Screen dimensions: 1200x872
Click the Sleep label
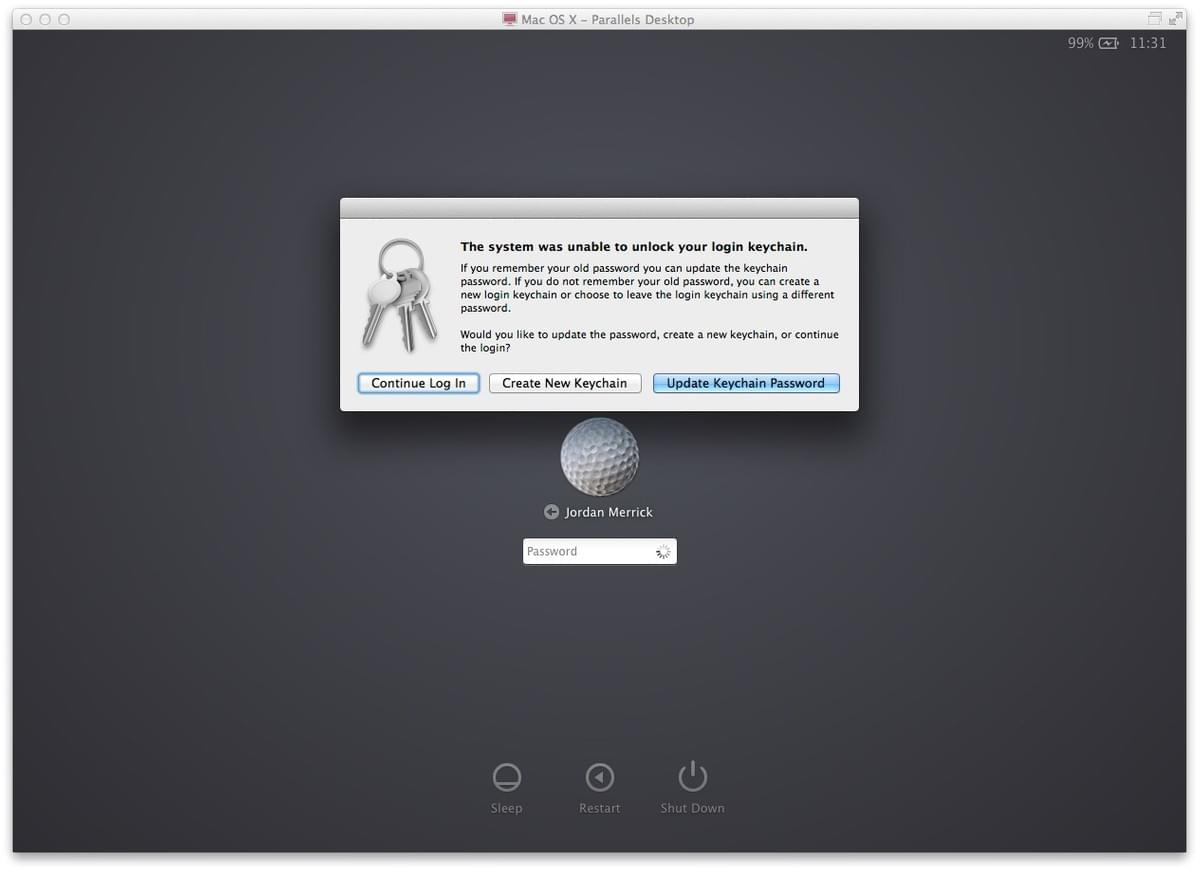[507, 808]
